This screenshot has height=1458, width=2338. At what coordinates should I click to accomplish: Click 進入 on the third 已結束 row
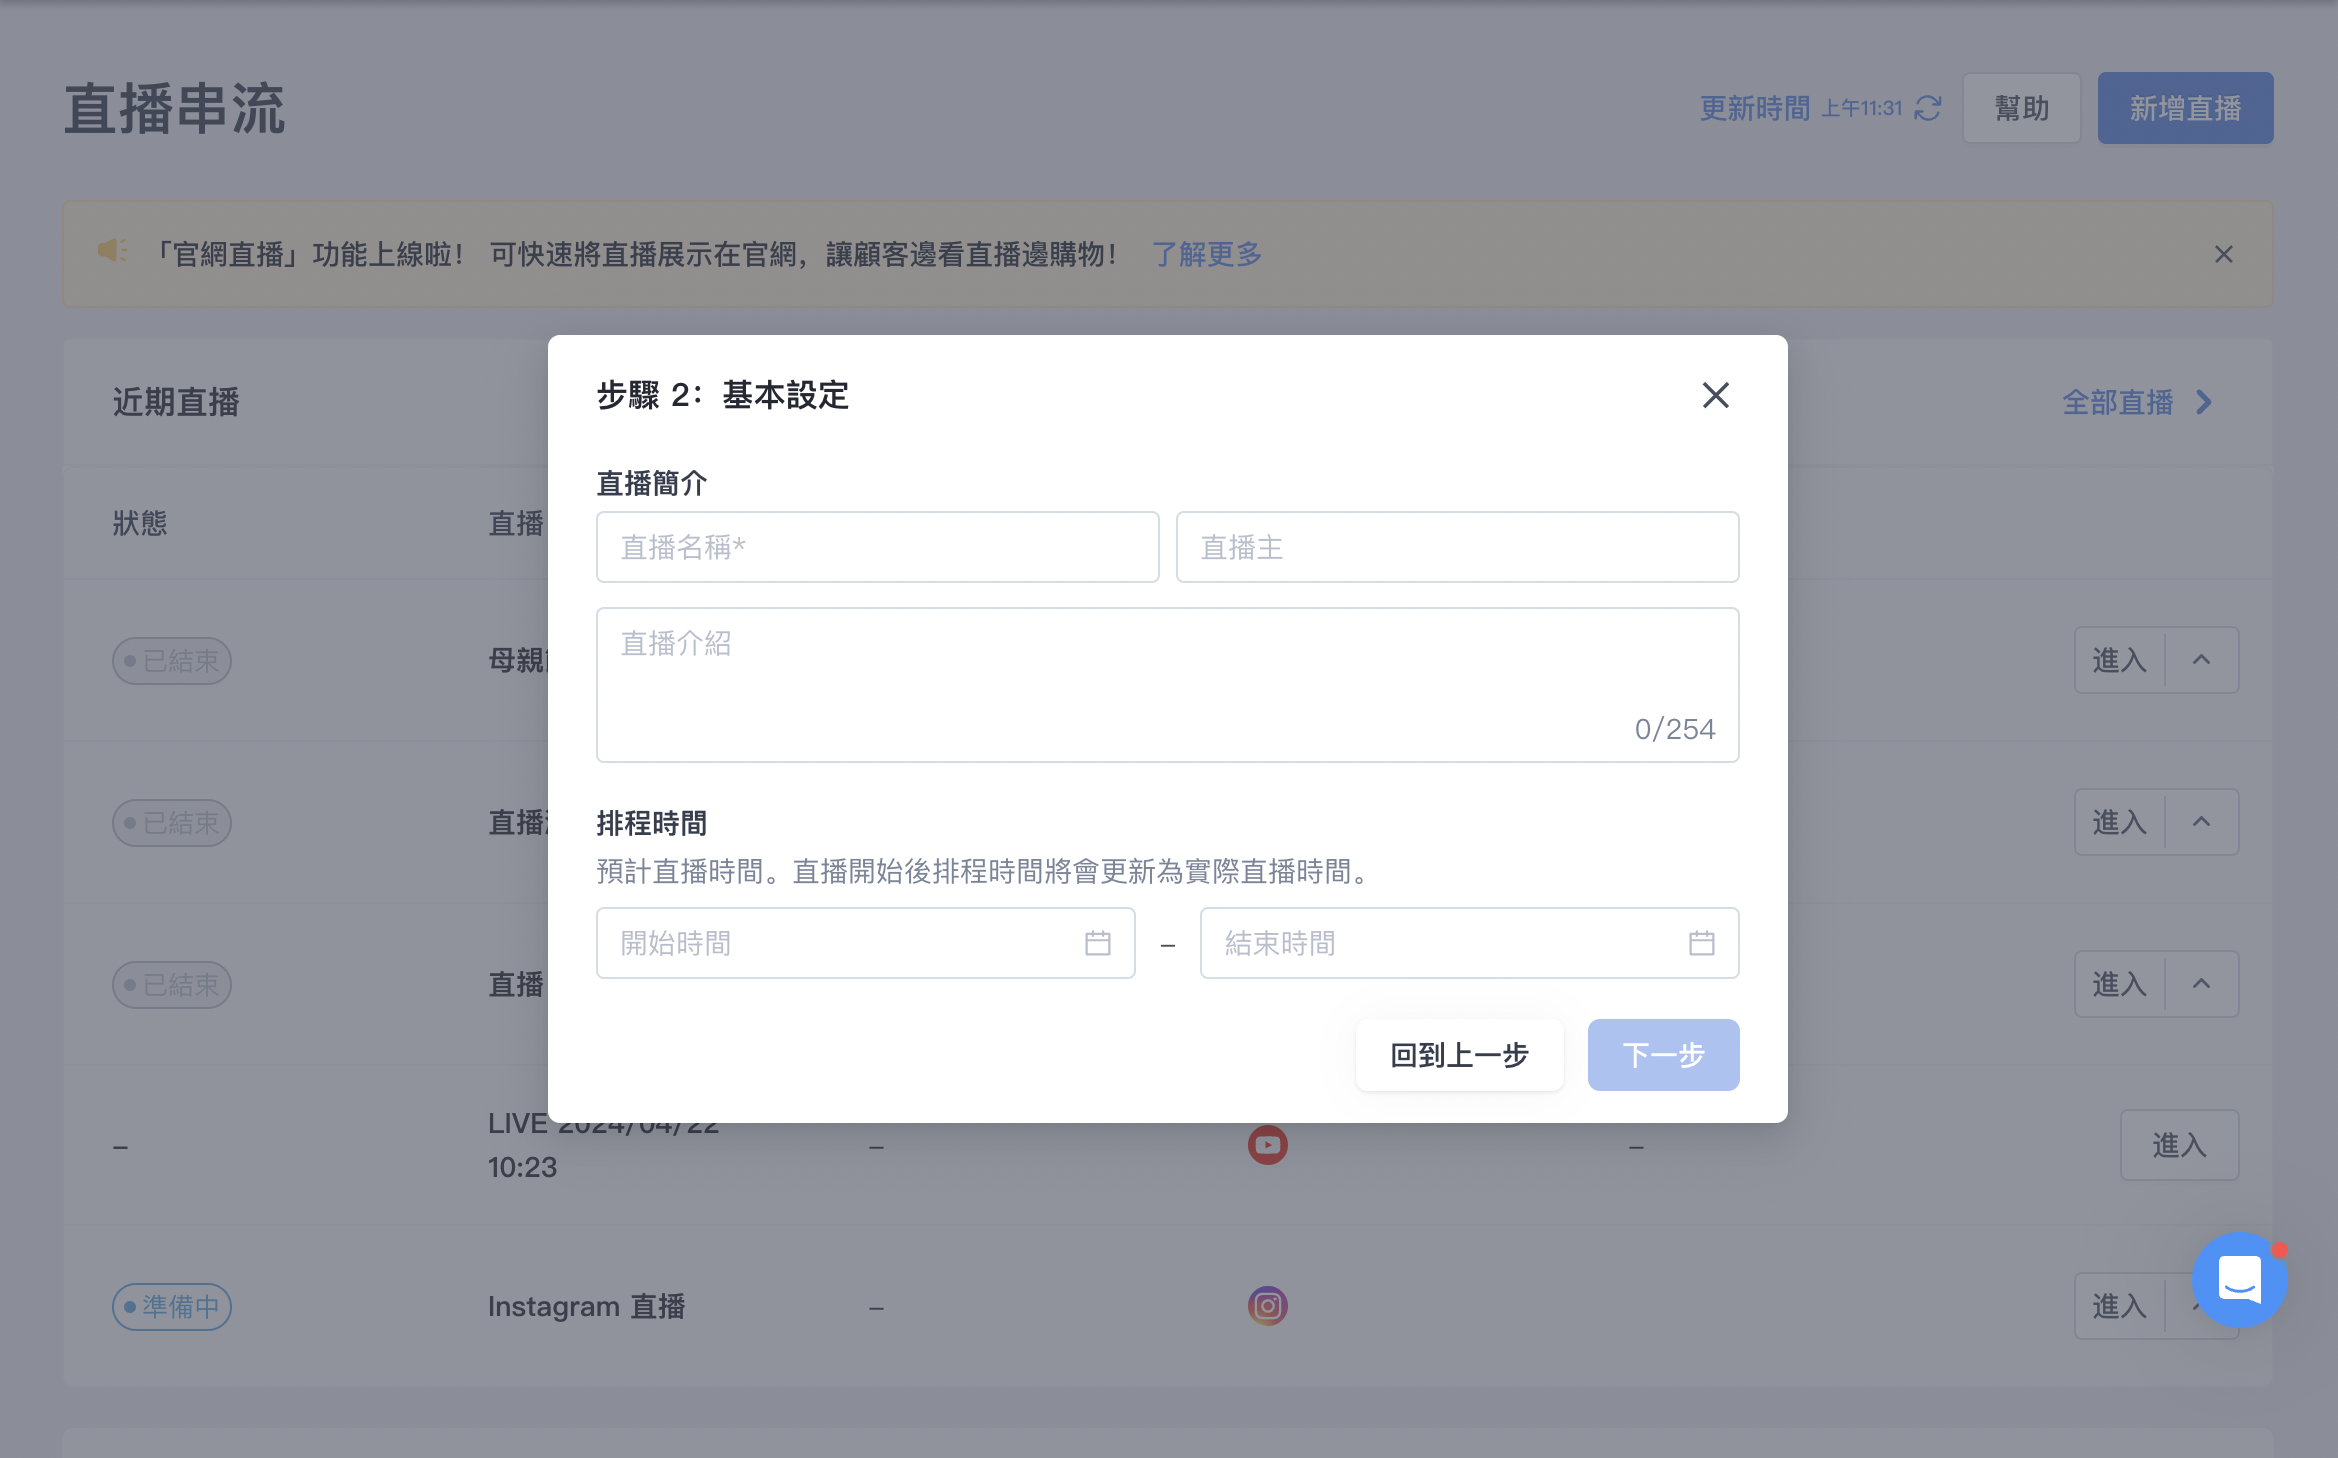point(2119,984)
